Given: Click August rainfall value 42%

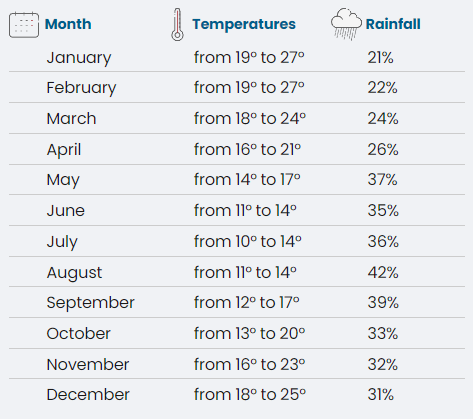Looking at the screenshot, I should [x=383, y=273].
